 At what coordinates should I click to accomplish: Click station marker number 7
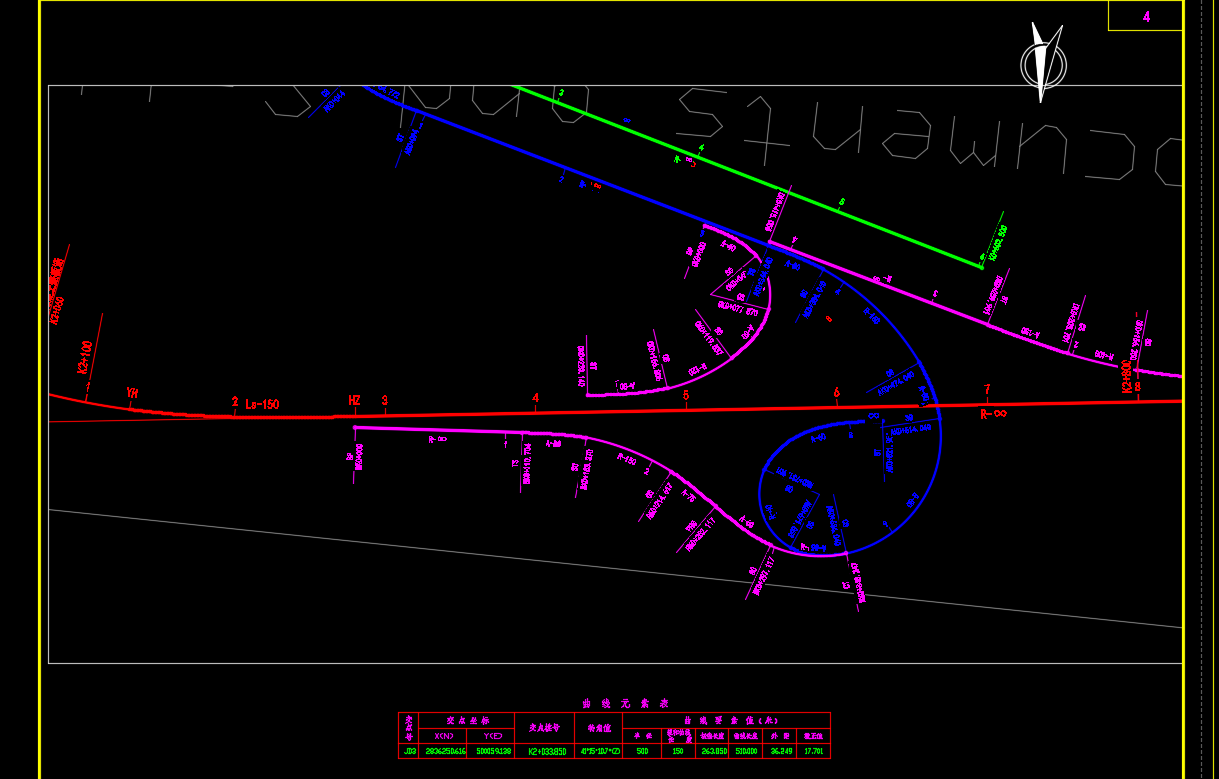click(x=987, y=390)
